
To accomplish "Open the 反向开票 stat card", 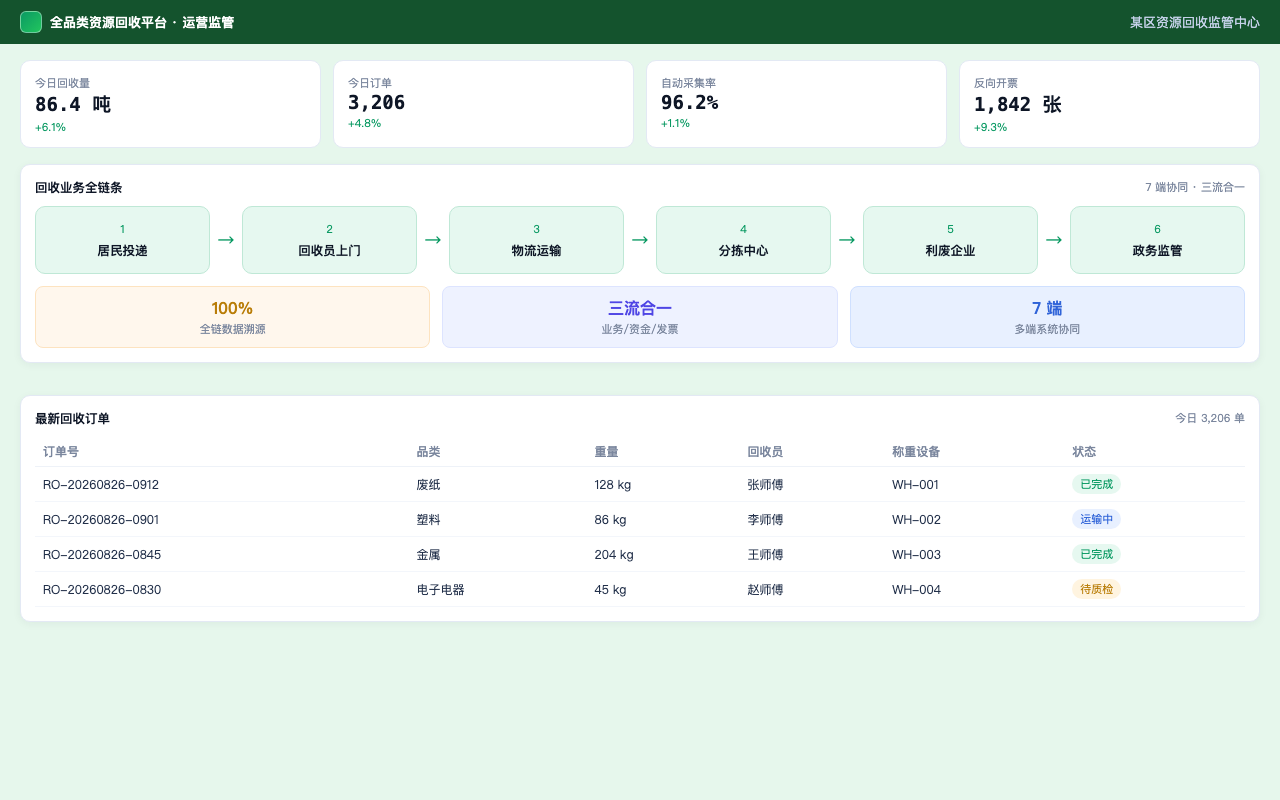I will [x=1109, y=104].
